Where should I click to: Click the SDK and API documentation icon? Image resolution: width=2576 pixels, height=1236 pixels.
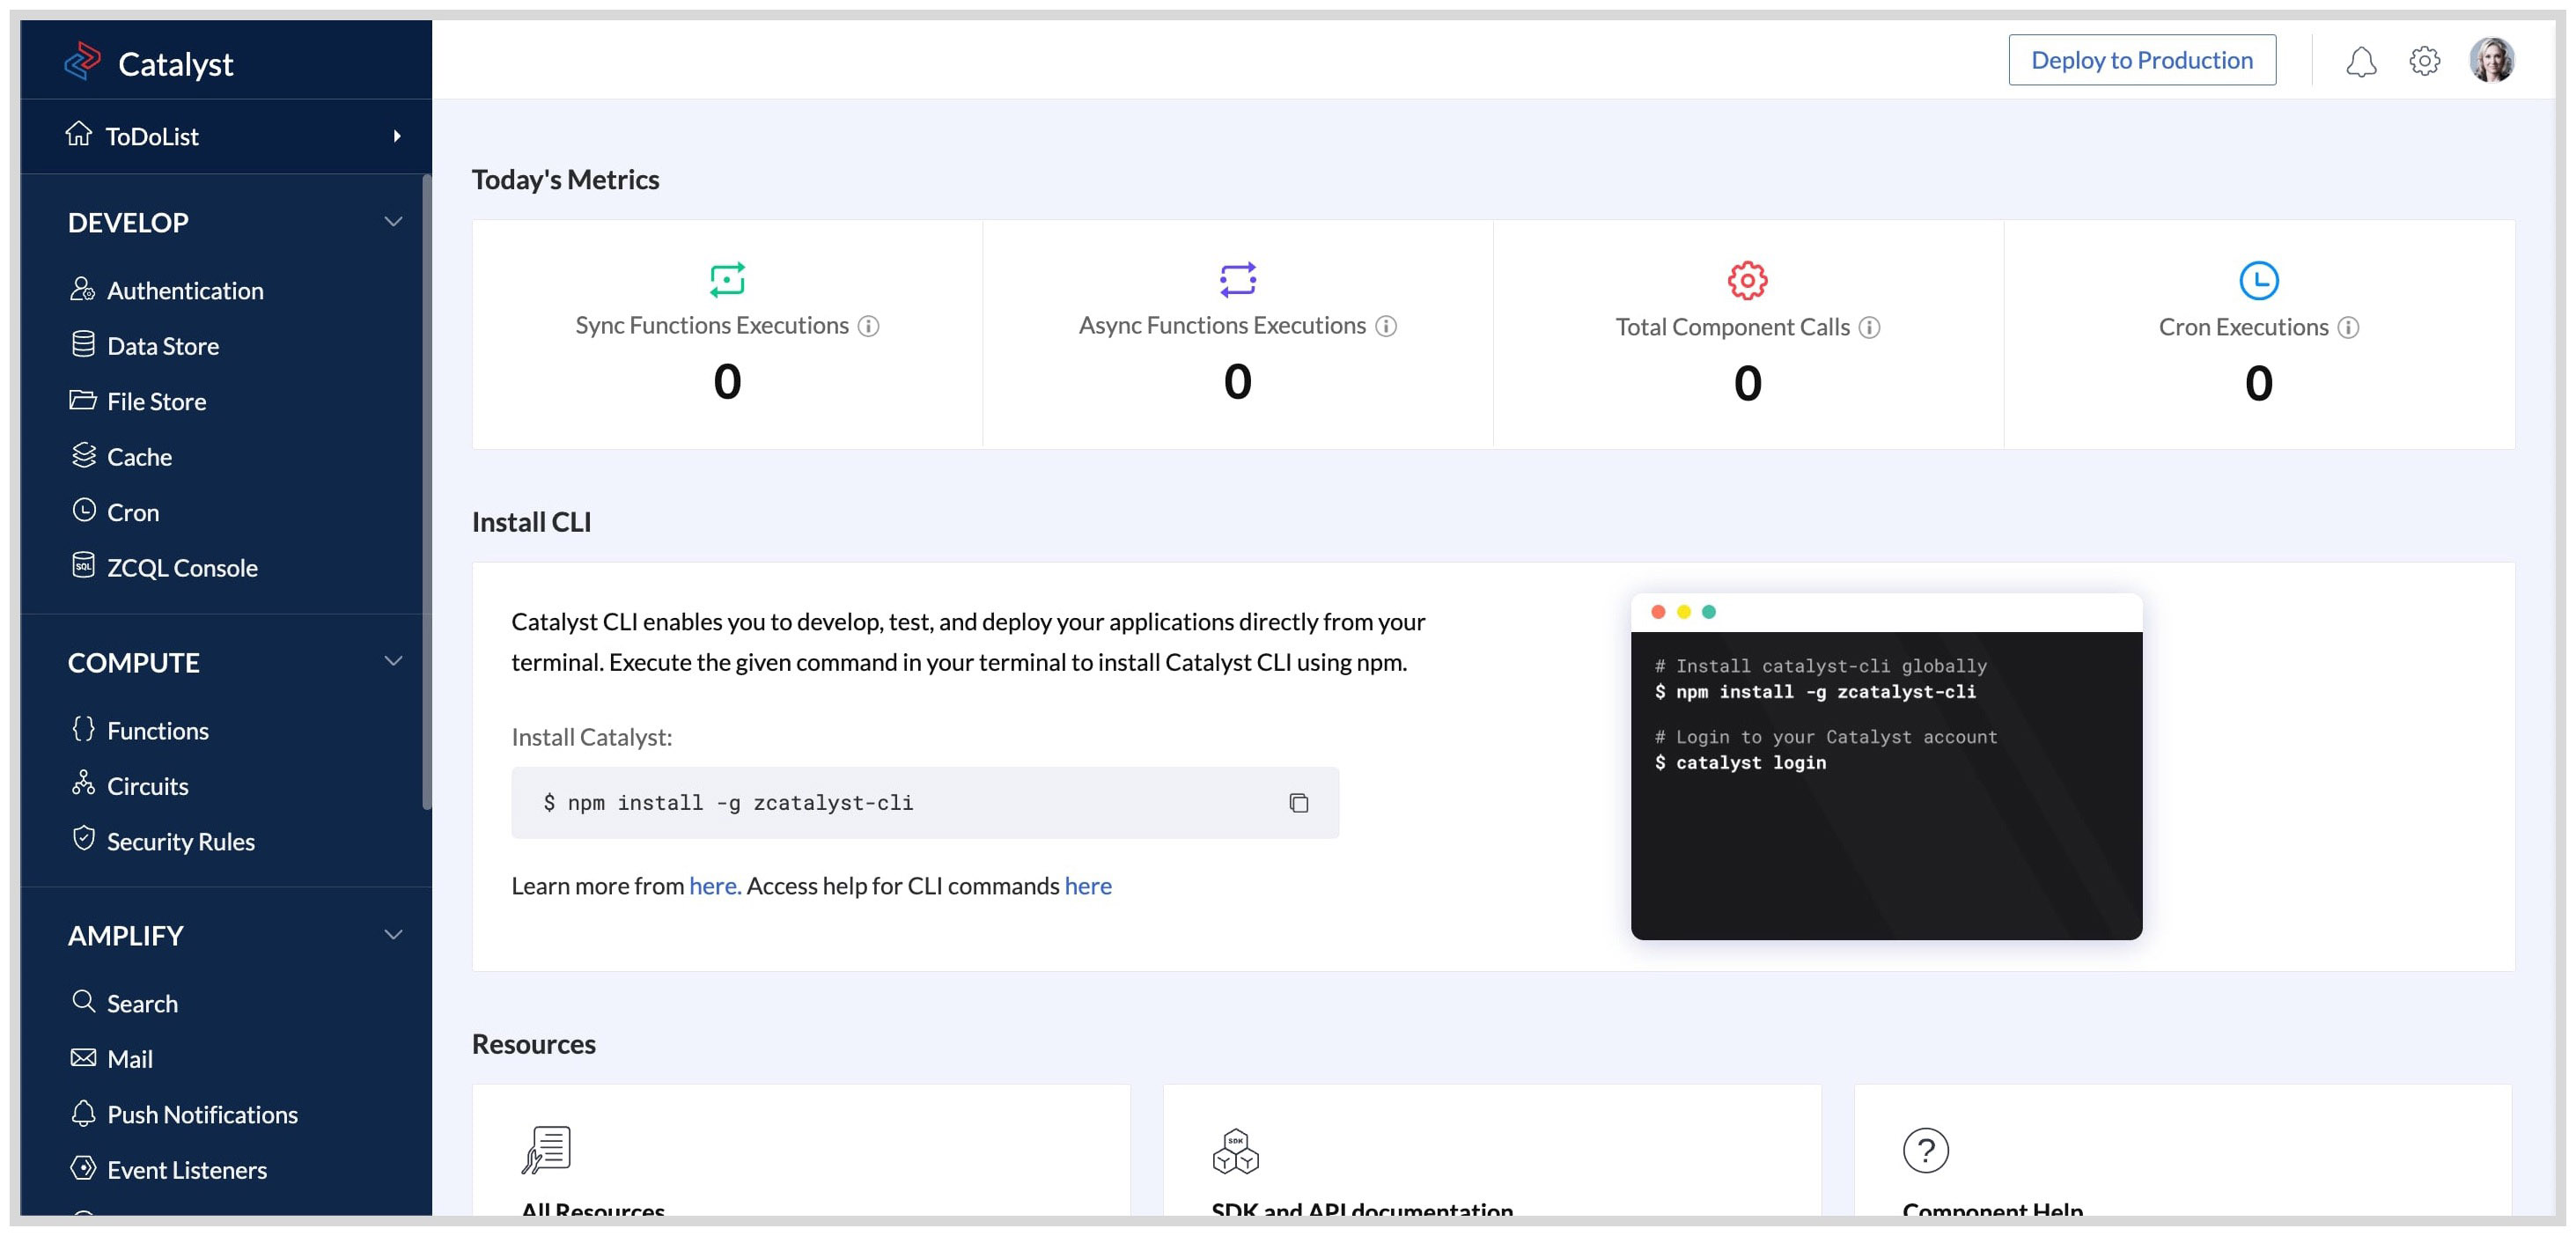1236,1151
